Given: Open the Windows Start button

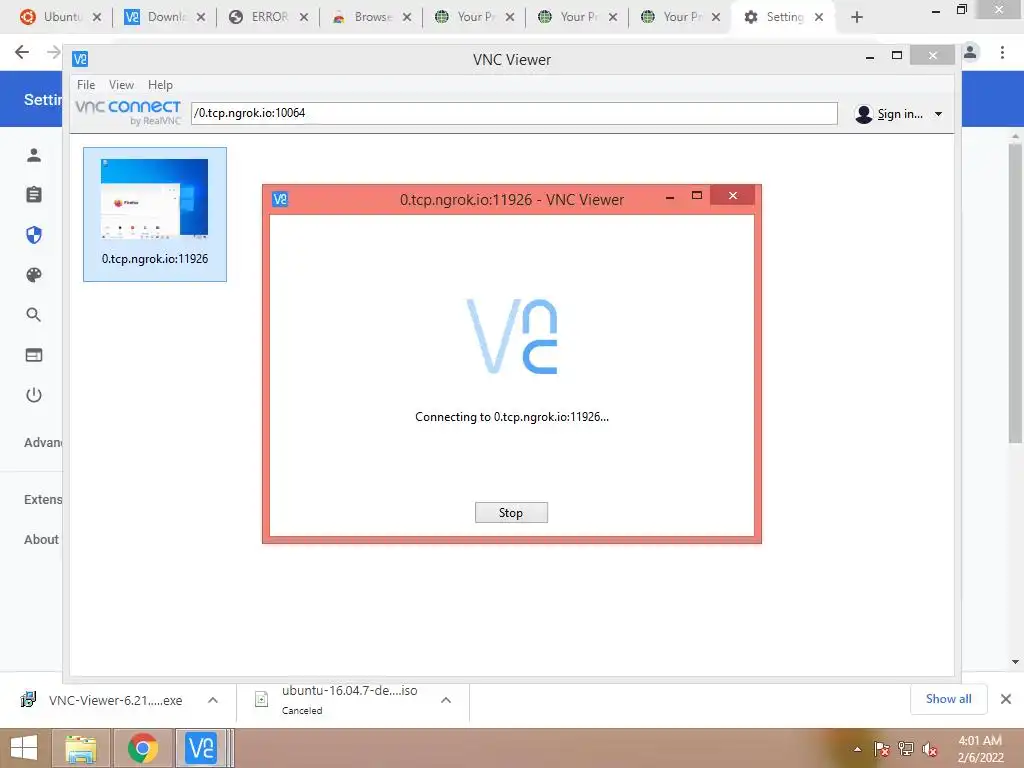Looking at the screenshot, I should pyautogui.click(x=24, y=748).
